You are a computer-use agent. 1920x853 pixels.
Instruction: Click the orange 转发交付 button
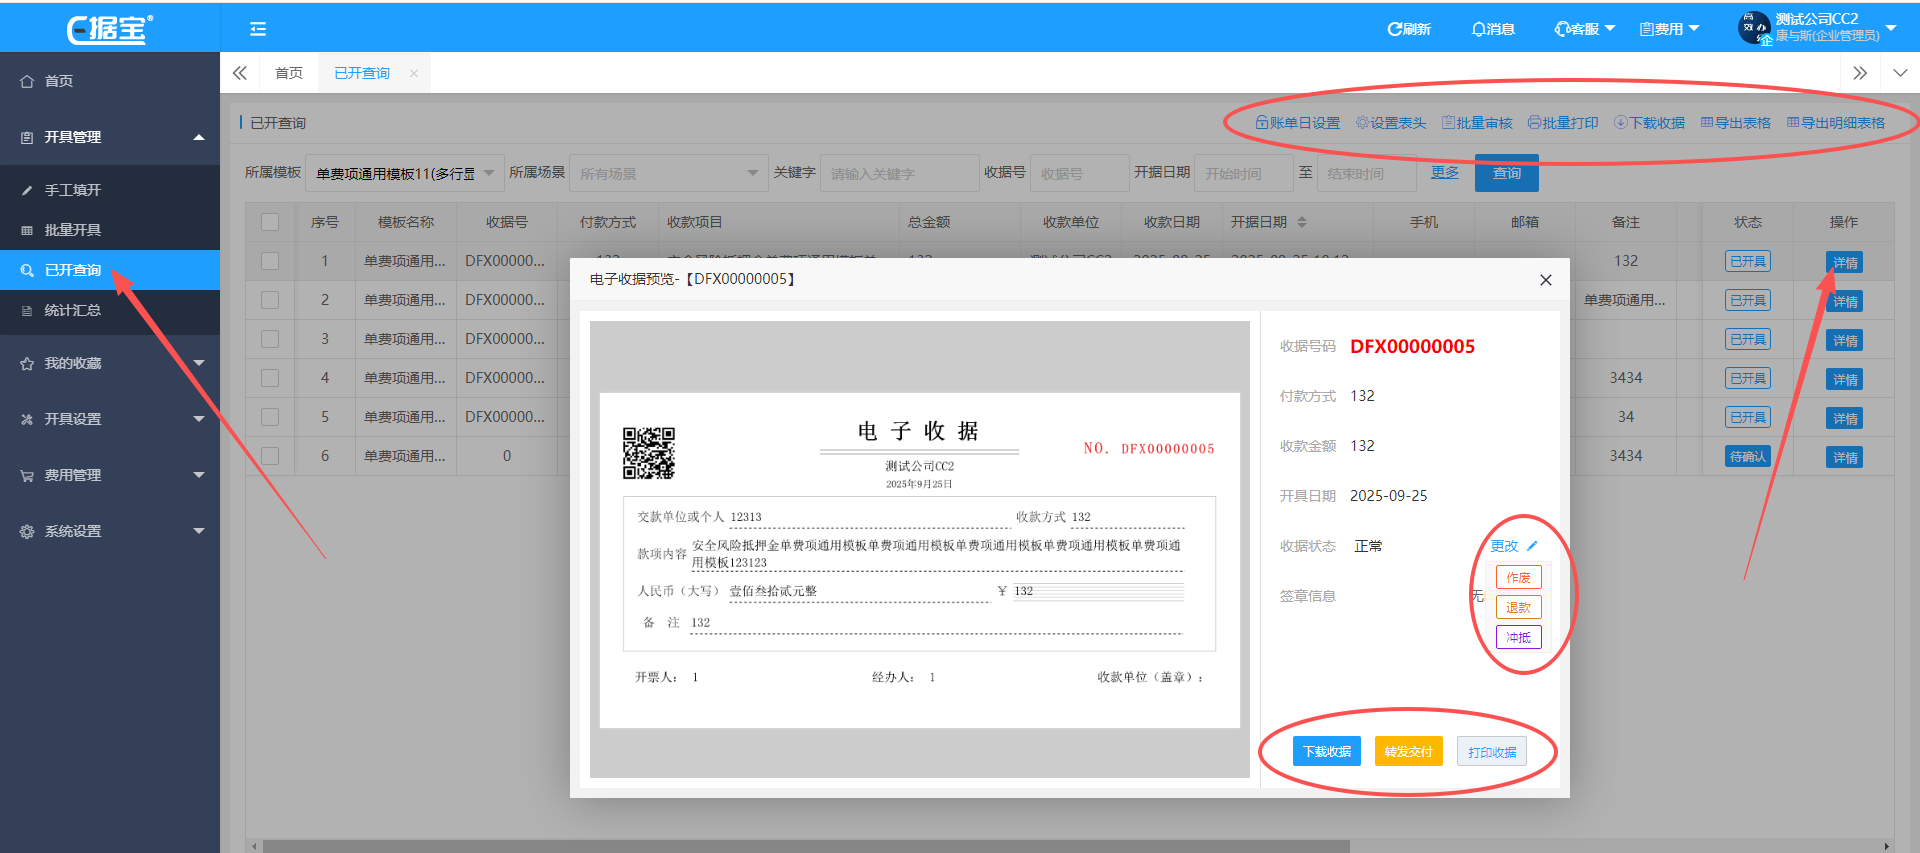1408,751
